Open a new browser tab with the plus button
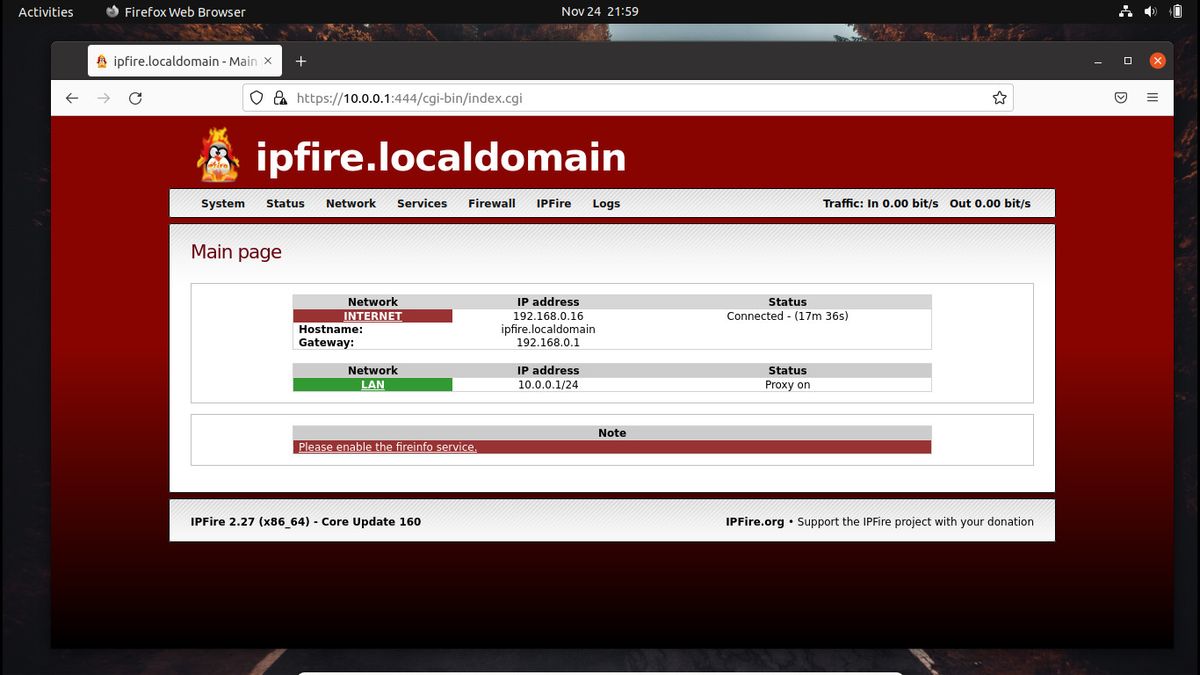Screen dimensions: 1200x675 301,60
